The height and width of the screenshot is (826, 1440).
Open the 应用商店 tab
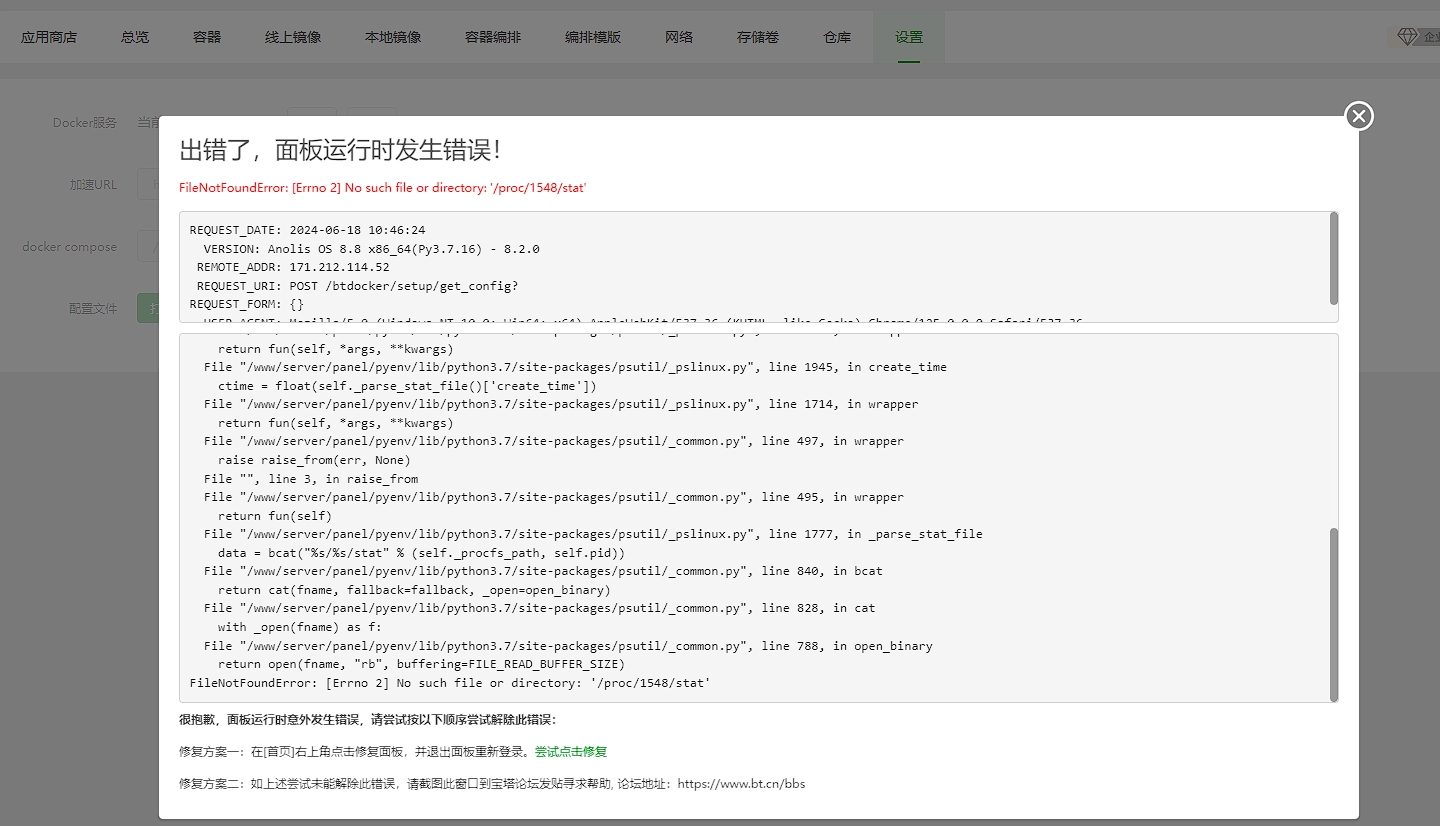pos(49,37)
